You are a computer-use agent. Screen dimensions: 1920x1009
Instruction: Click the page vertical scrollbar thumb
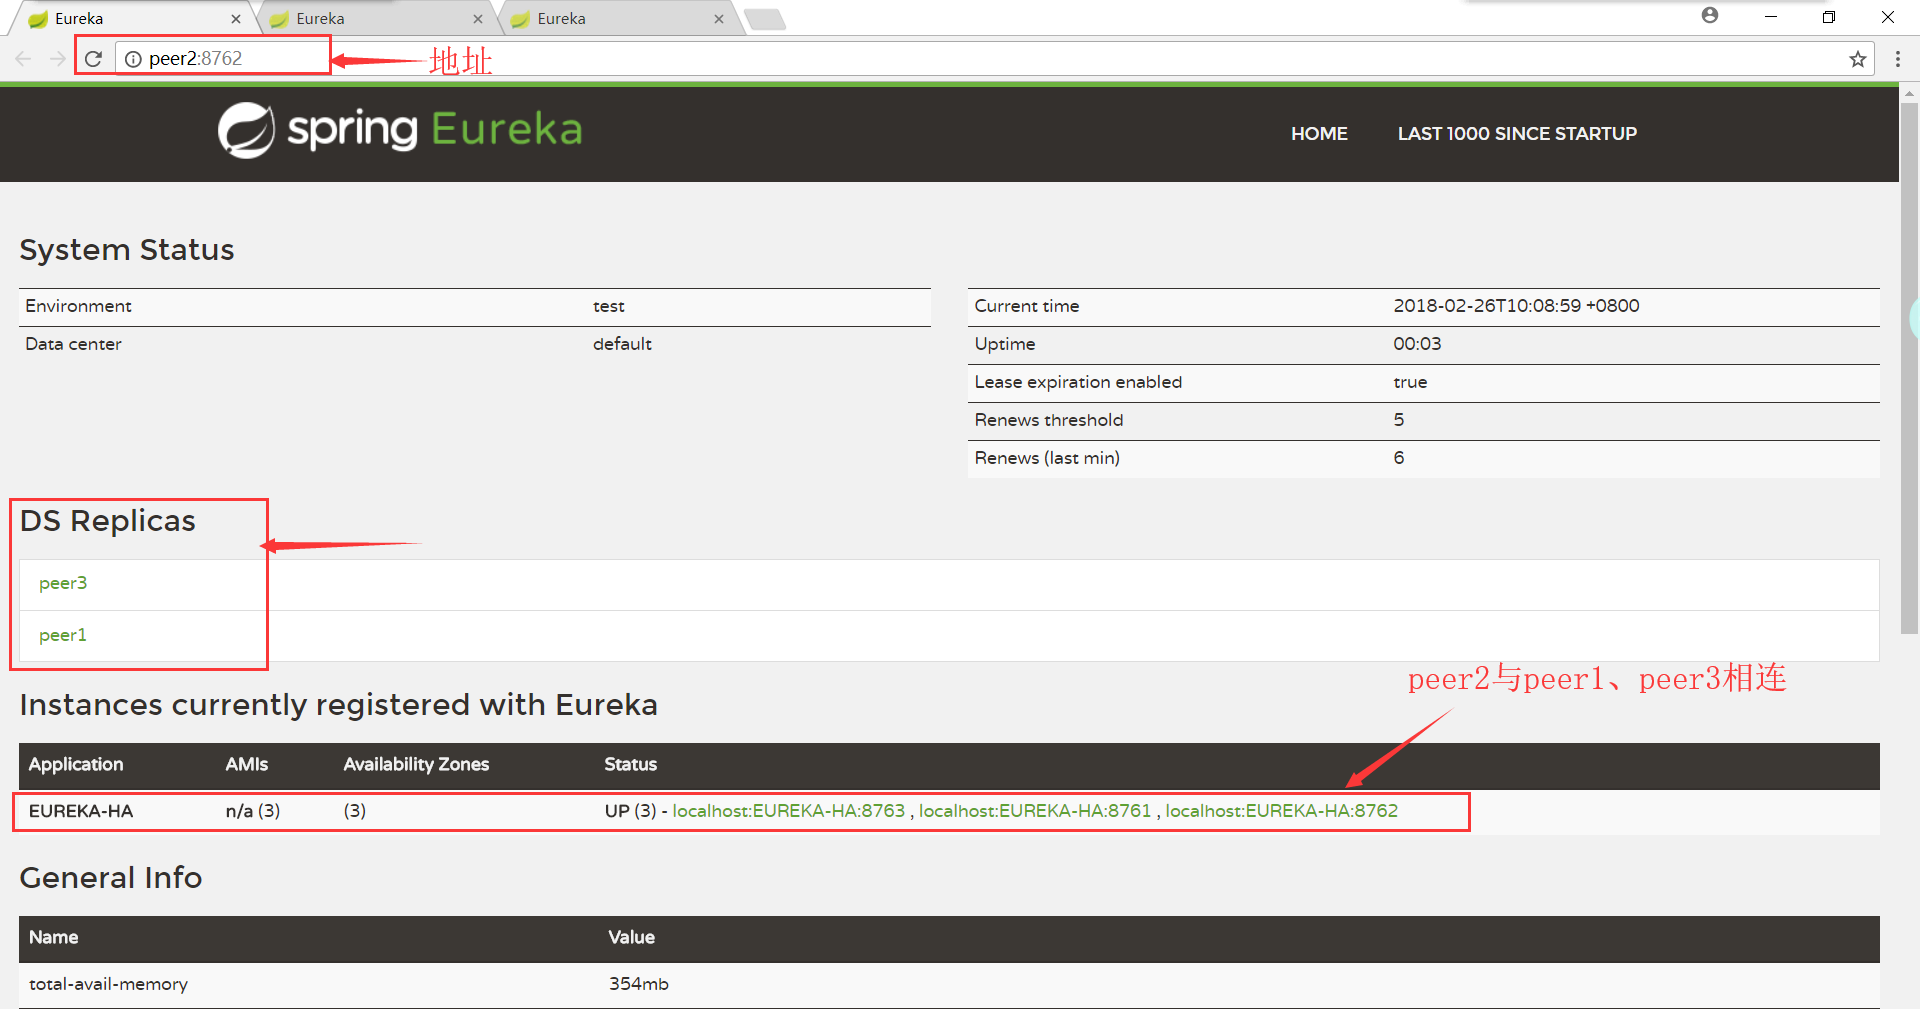[1909, 370]
